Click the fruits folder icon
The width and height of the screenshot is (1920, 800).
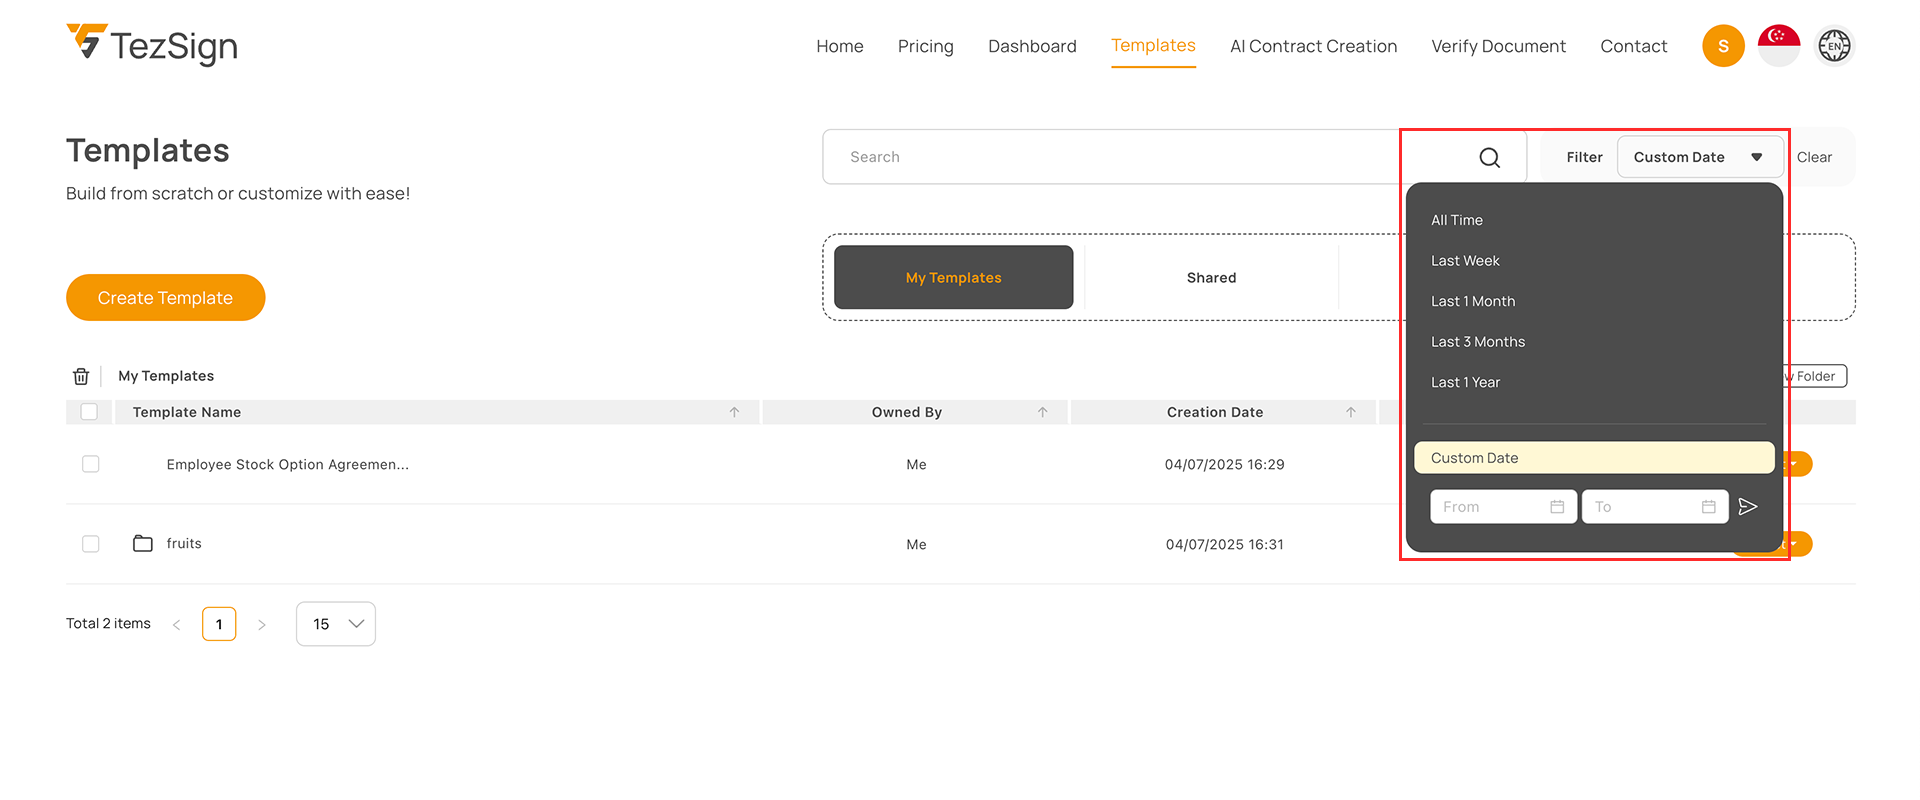pyautogui.click(x=143, y=544)
